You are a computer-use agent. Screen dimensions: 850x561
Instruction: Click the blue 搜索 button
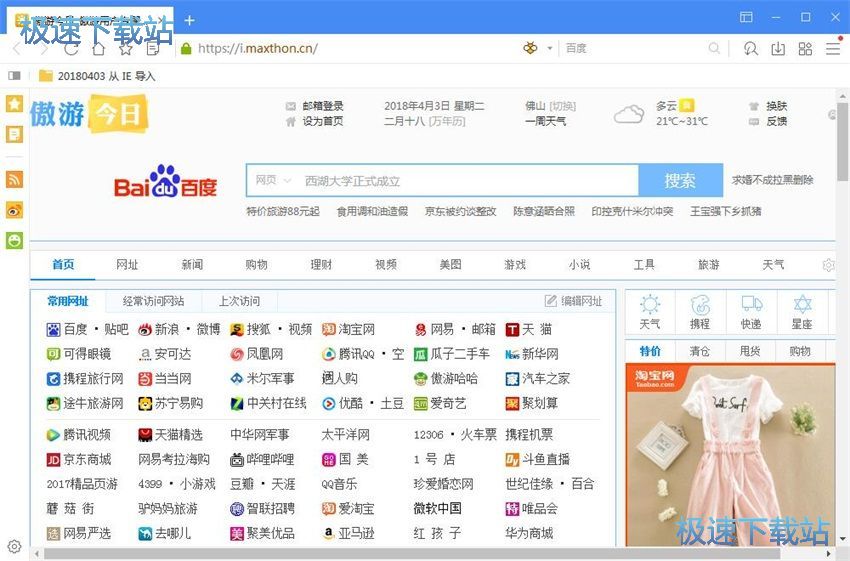pyautogui.click(x=680, y=180)
